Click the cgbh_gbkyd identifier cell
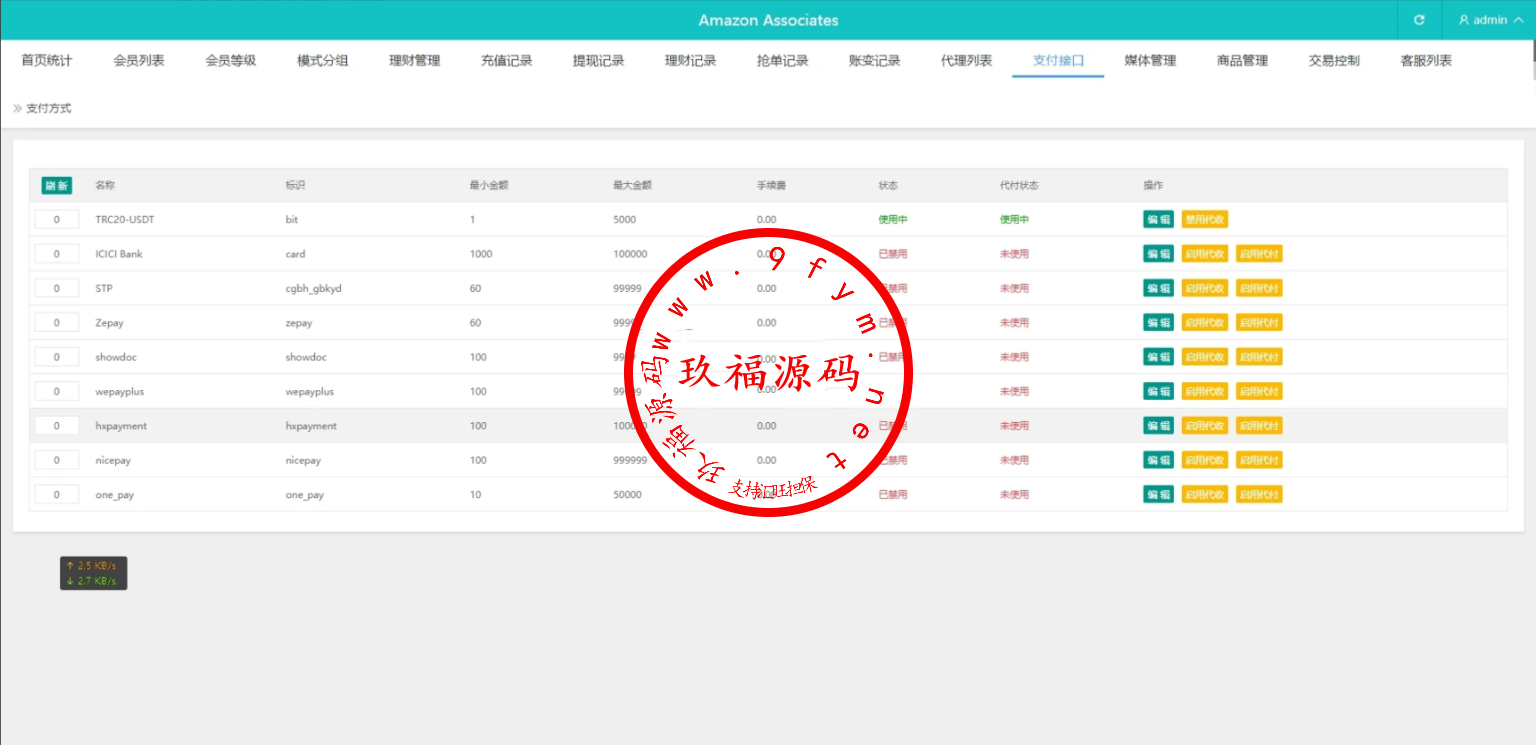The width and height of the screenshot is (1536, 745). [313, 288]
